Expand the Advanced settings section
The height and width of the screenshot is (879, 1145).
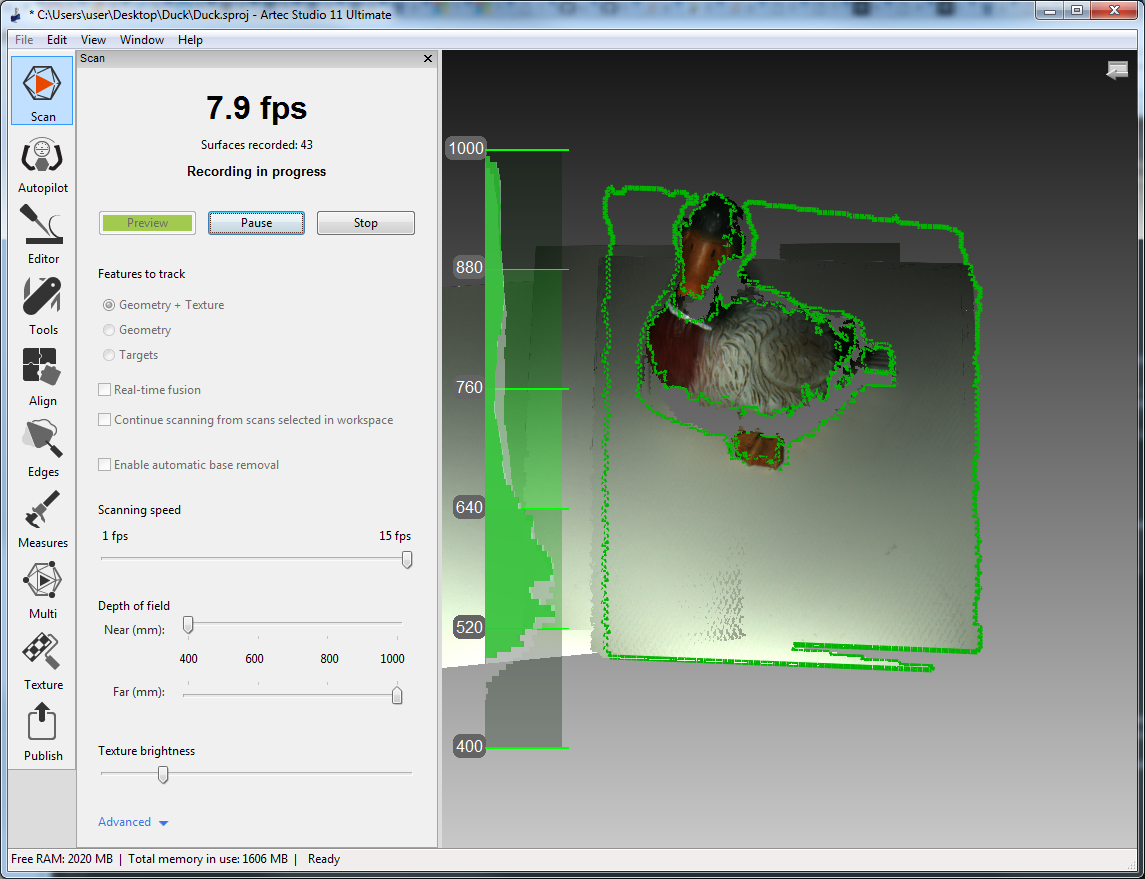134,822
